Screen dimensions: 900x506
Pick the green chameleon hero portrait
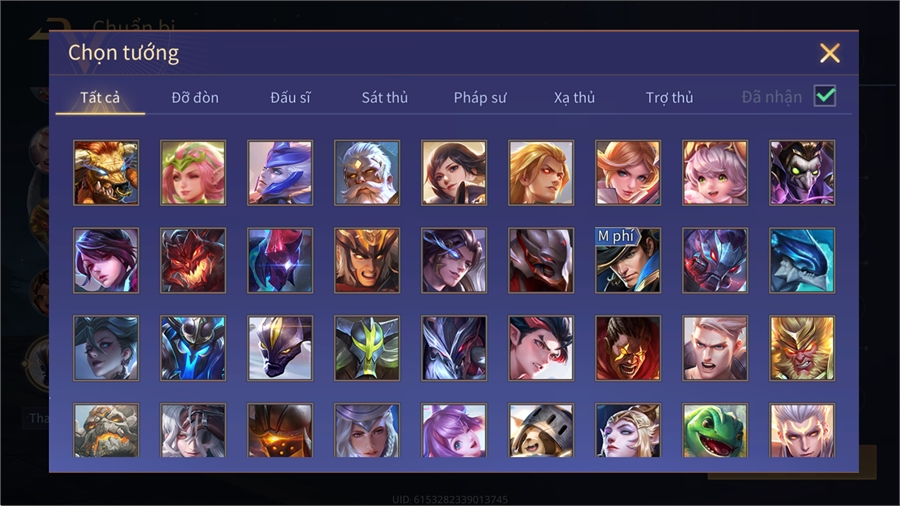[x=715, y=430]
